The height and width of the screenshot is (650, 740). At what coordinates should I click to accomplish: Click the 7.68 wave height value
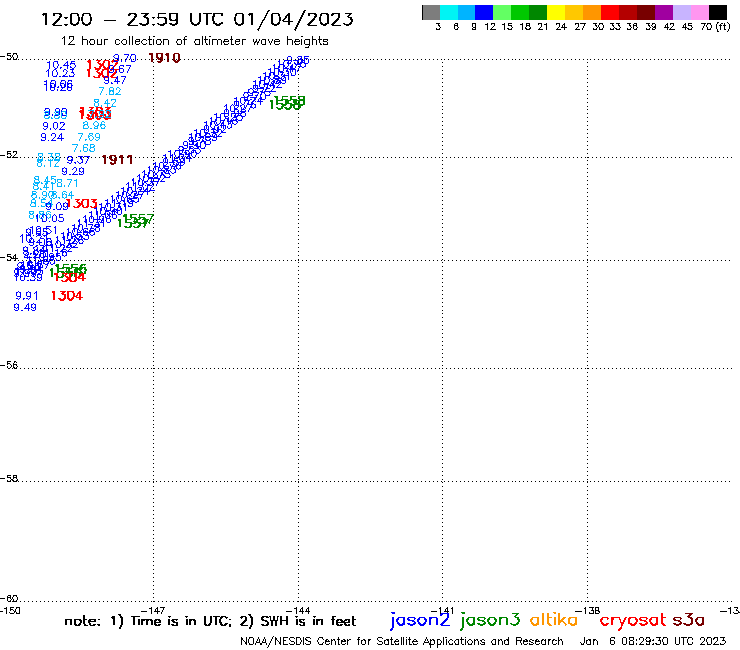click(x=84, y=148)
